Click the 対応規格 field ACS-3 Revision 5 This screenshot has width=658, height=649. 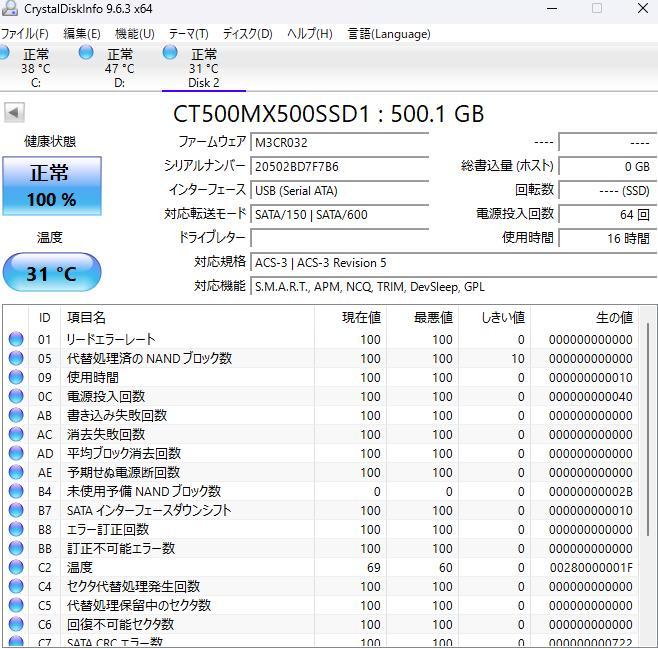454,262
